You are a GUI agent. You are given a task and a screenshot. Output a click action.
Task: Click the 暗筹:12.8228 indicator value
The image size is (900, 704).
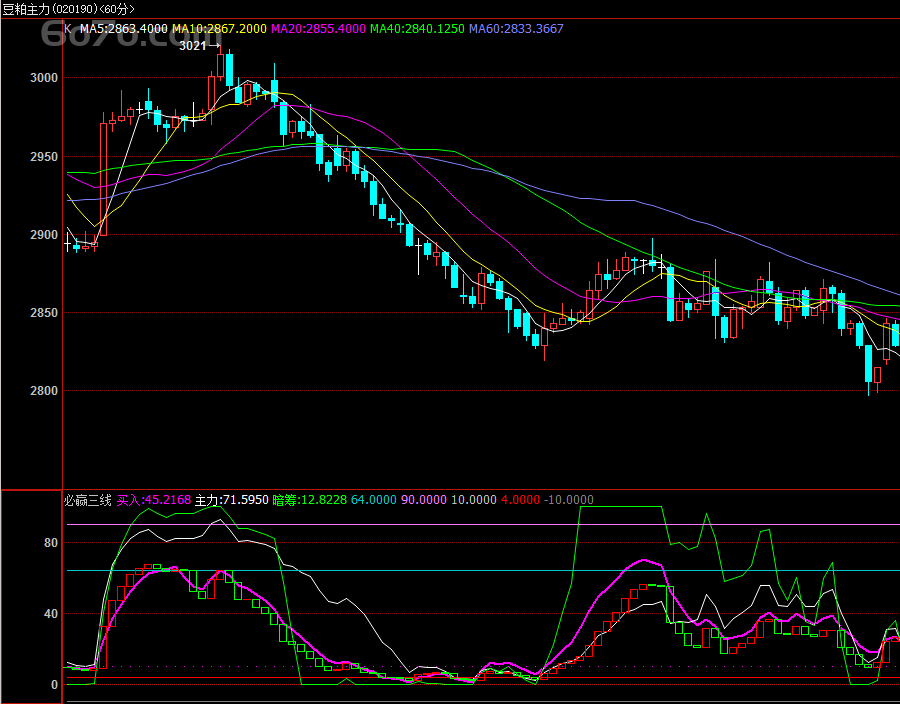coord(309,500)
